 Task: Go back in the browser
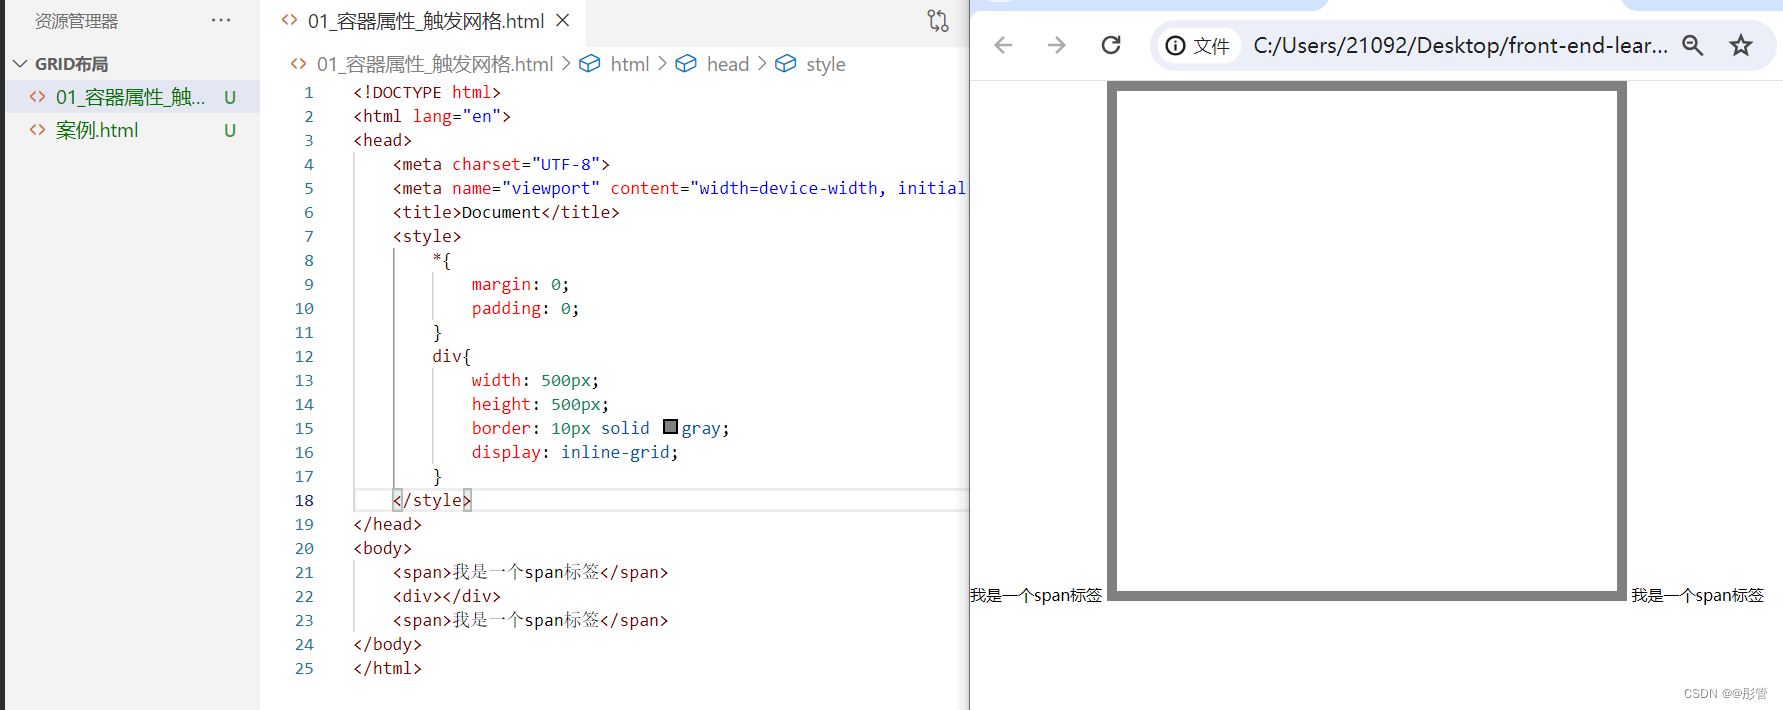pos(1003,45)
